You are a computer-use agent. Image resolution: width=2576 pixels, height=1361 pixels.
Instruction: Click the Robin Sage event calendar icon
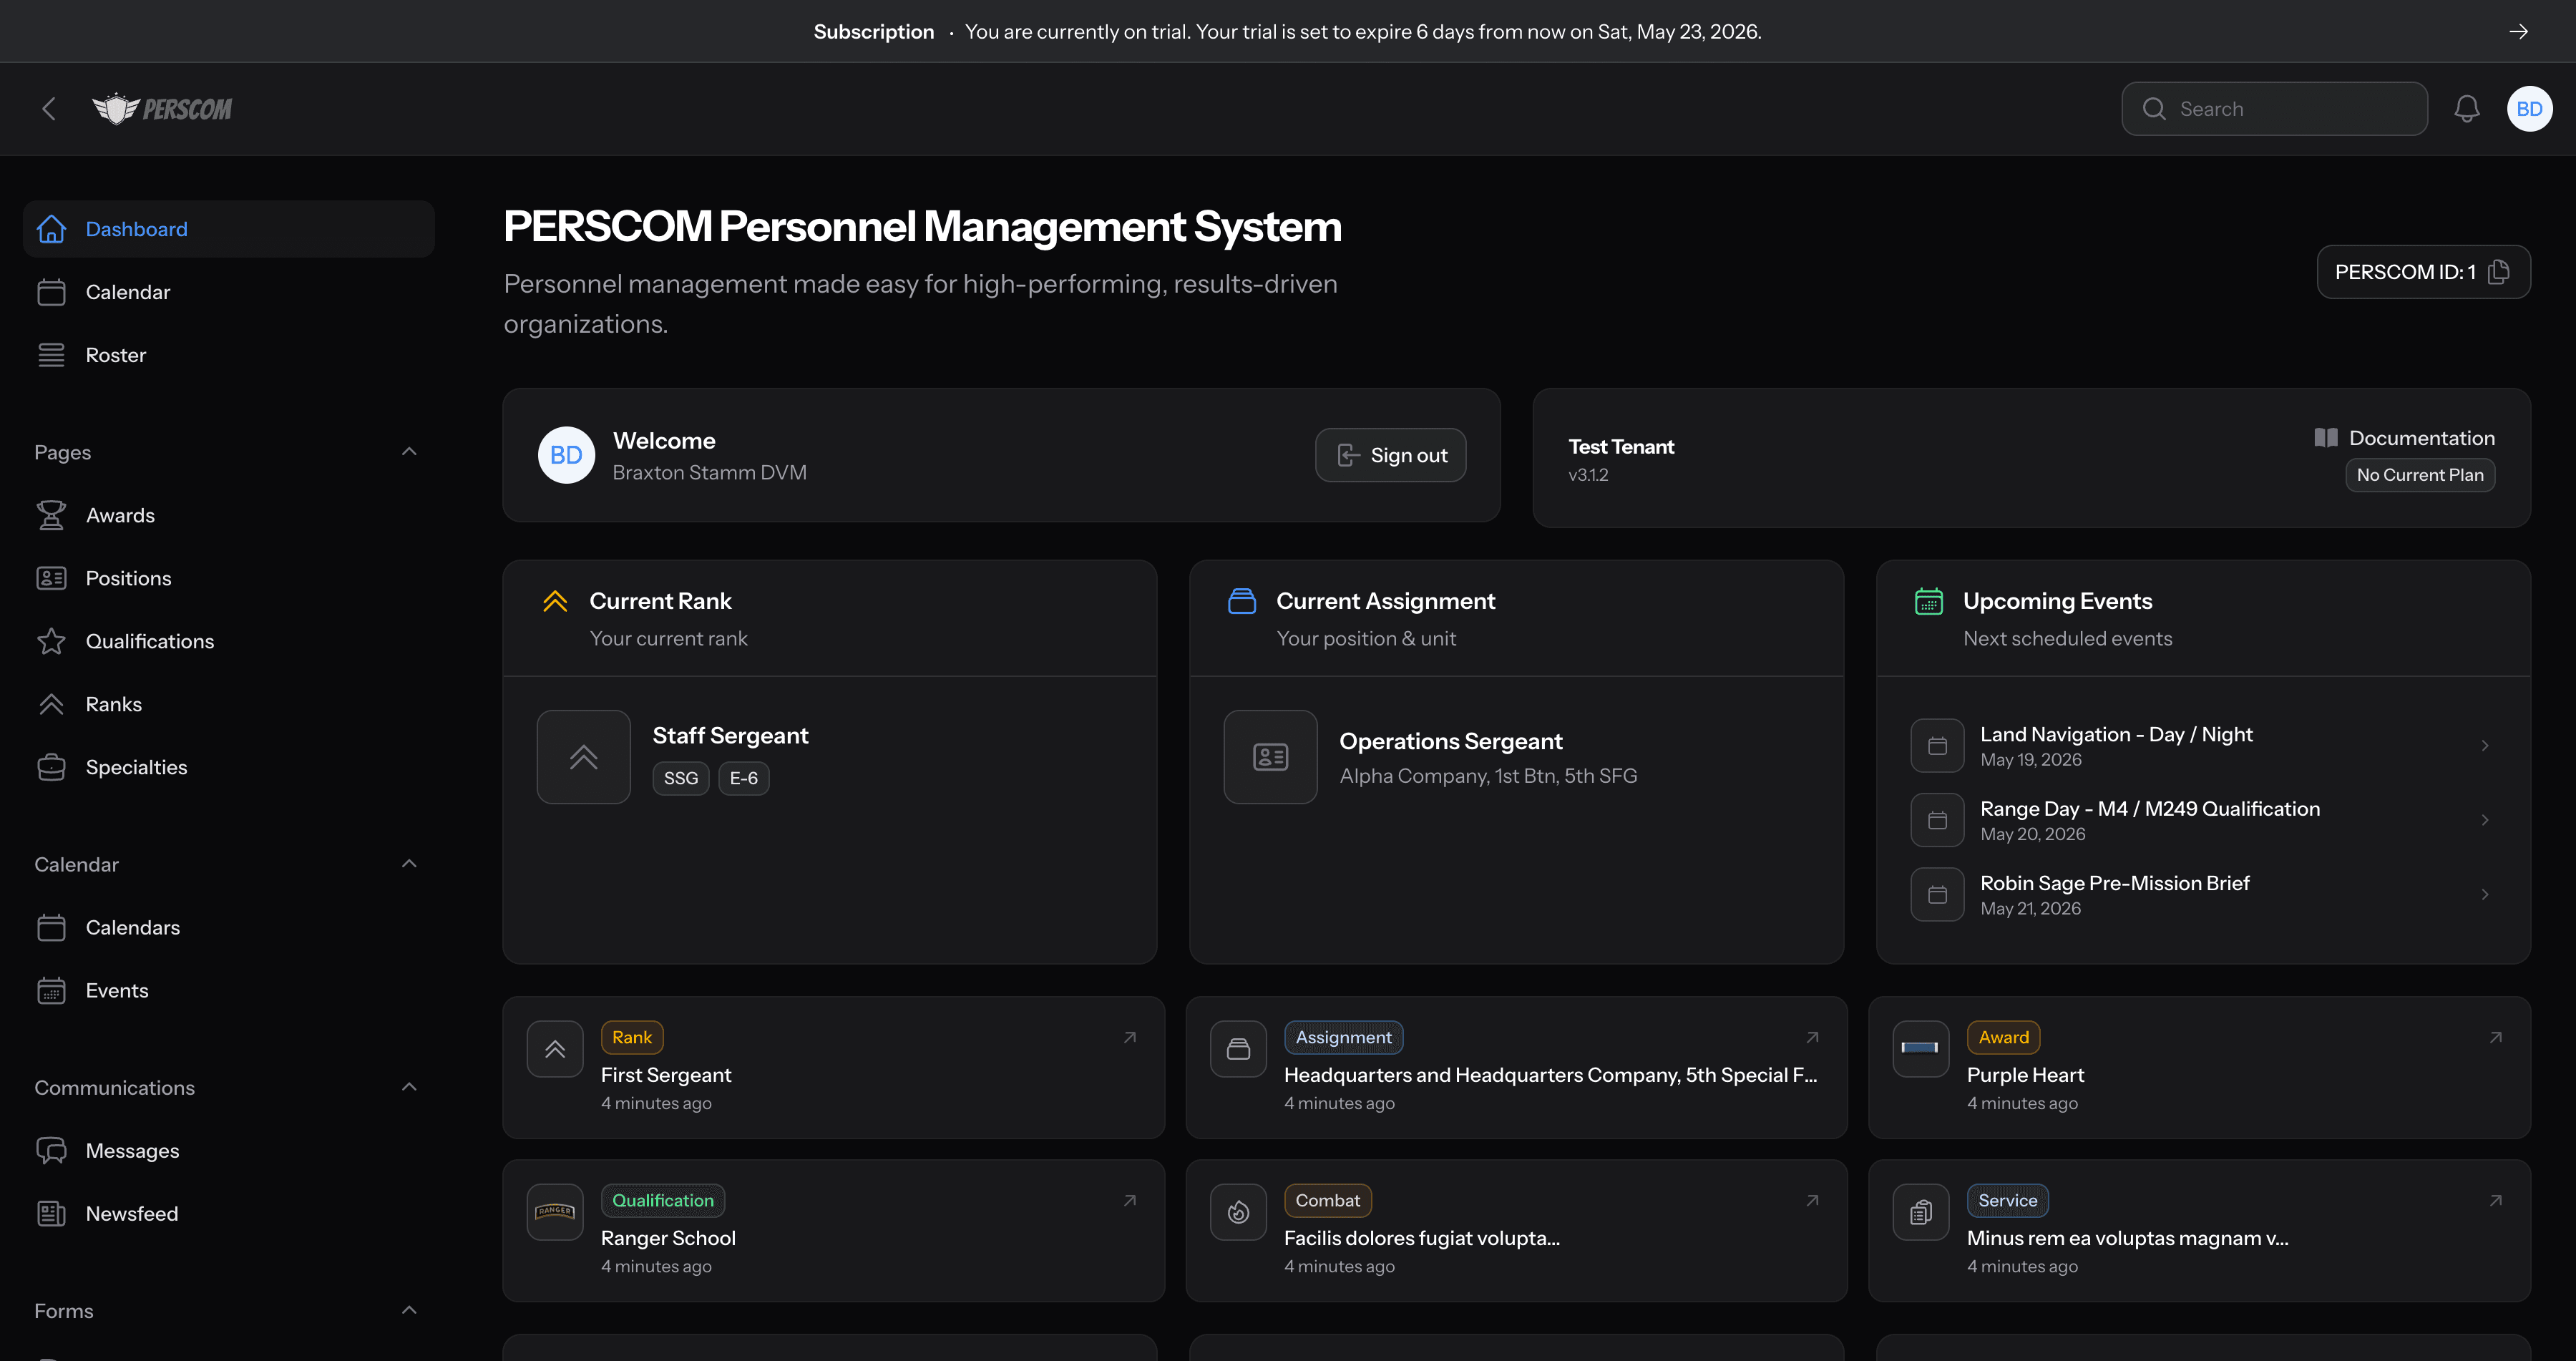tap(1938, 895)
